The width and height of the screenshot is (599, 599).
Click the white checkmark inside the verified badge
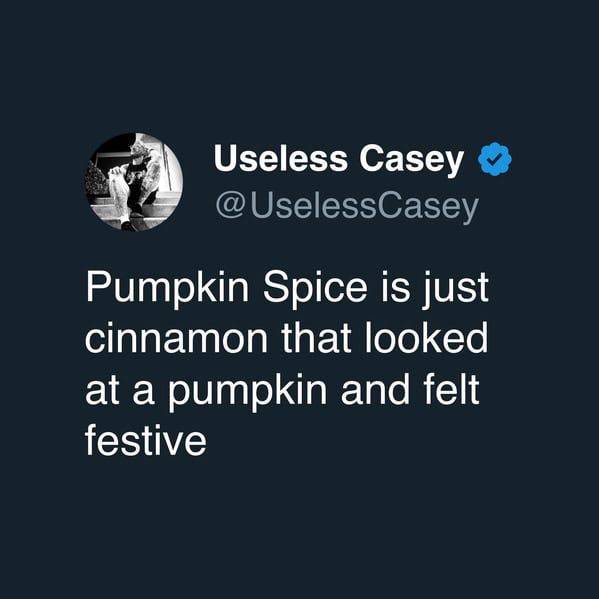(495, 159)
